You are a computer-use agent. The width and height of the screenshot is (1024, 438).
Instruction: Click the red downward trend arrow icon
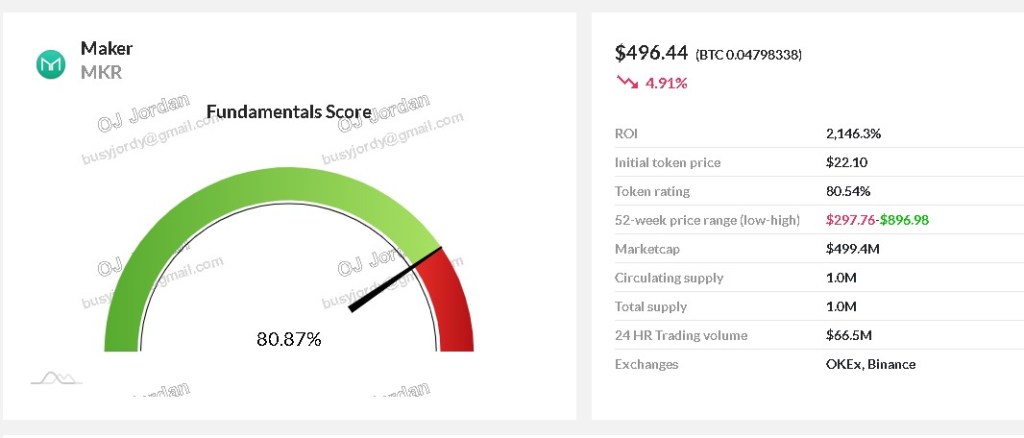point(627,82)
